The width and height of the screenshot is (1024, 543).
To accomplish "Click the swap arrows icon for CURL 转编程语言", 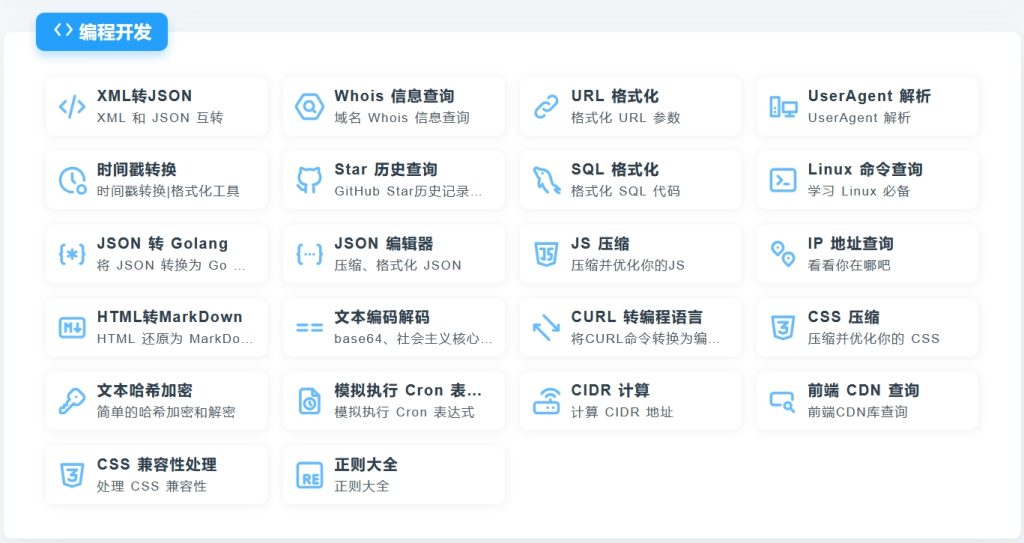I will (x=546, y=327).
